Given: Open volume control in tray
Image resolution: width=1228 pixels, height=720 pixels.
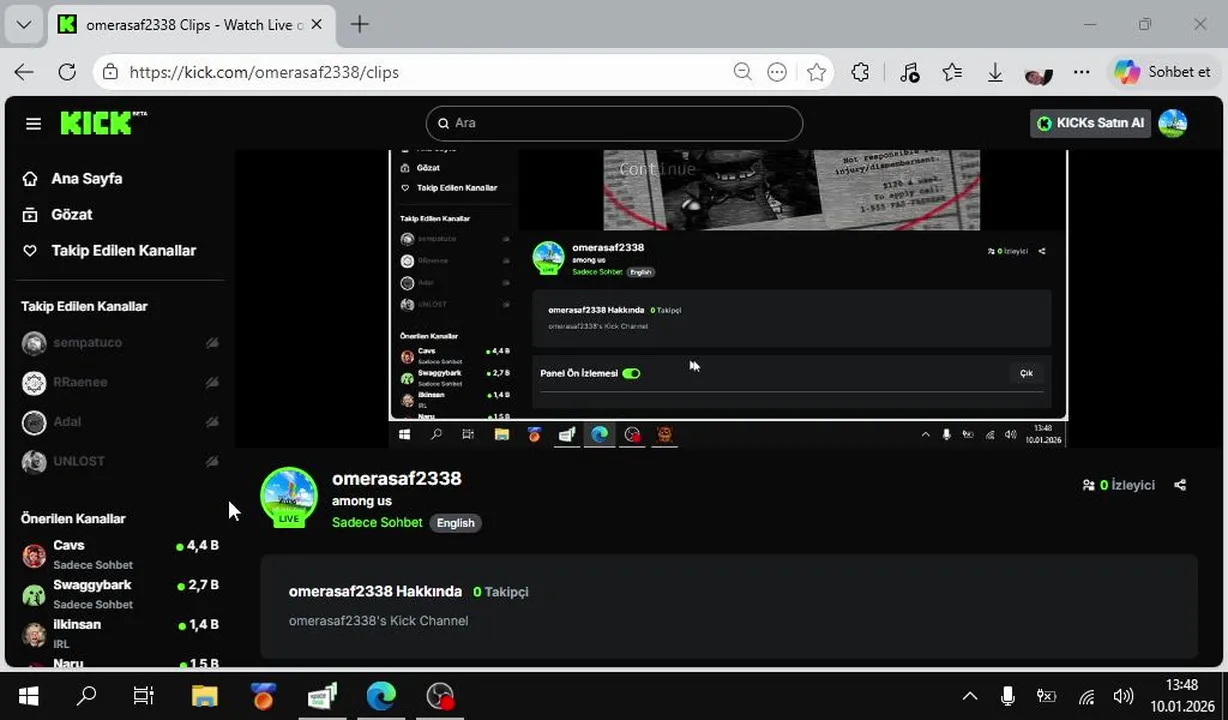Looking at the screenshot, I should point(1124,696).
